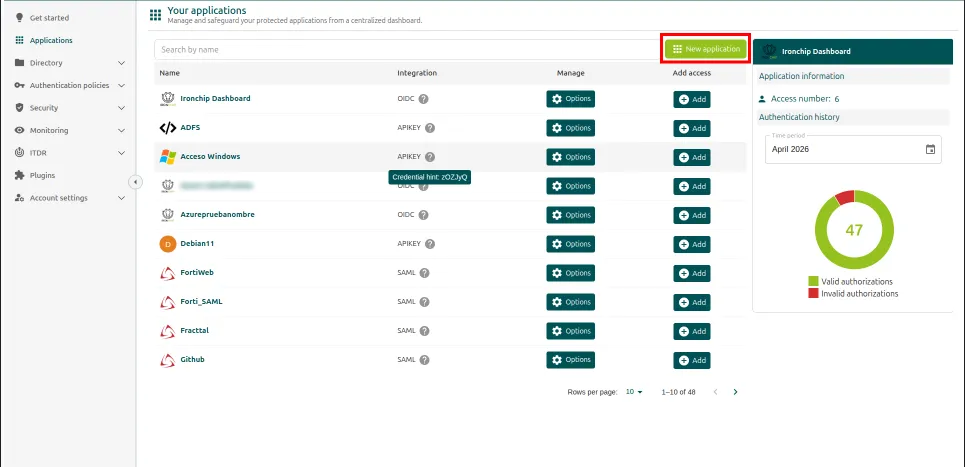Click the 1–10 of 48 pagination text
965x467 pixels.
click(678, 392)
